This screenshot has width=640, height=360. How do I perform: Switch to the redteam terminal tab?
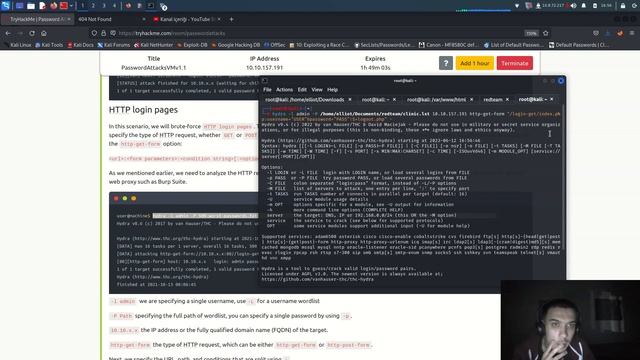(493, 100)
